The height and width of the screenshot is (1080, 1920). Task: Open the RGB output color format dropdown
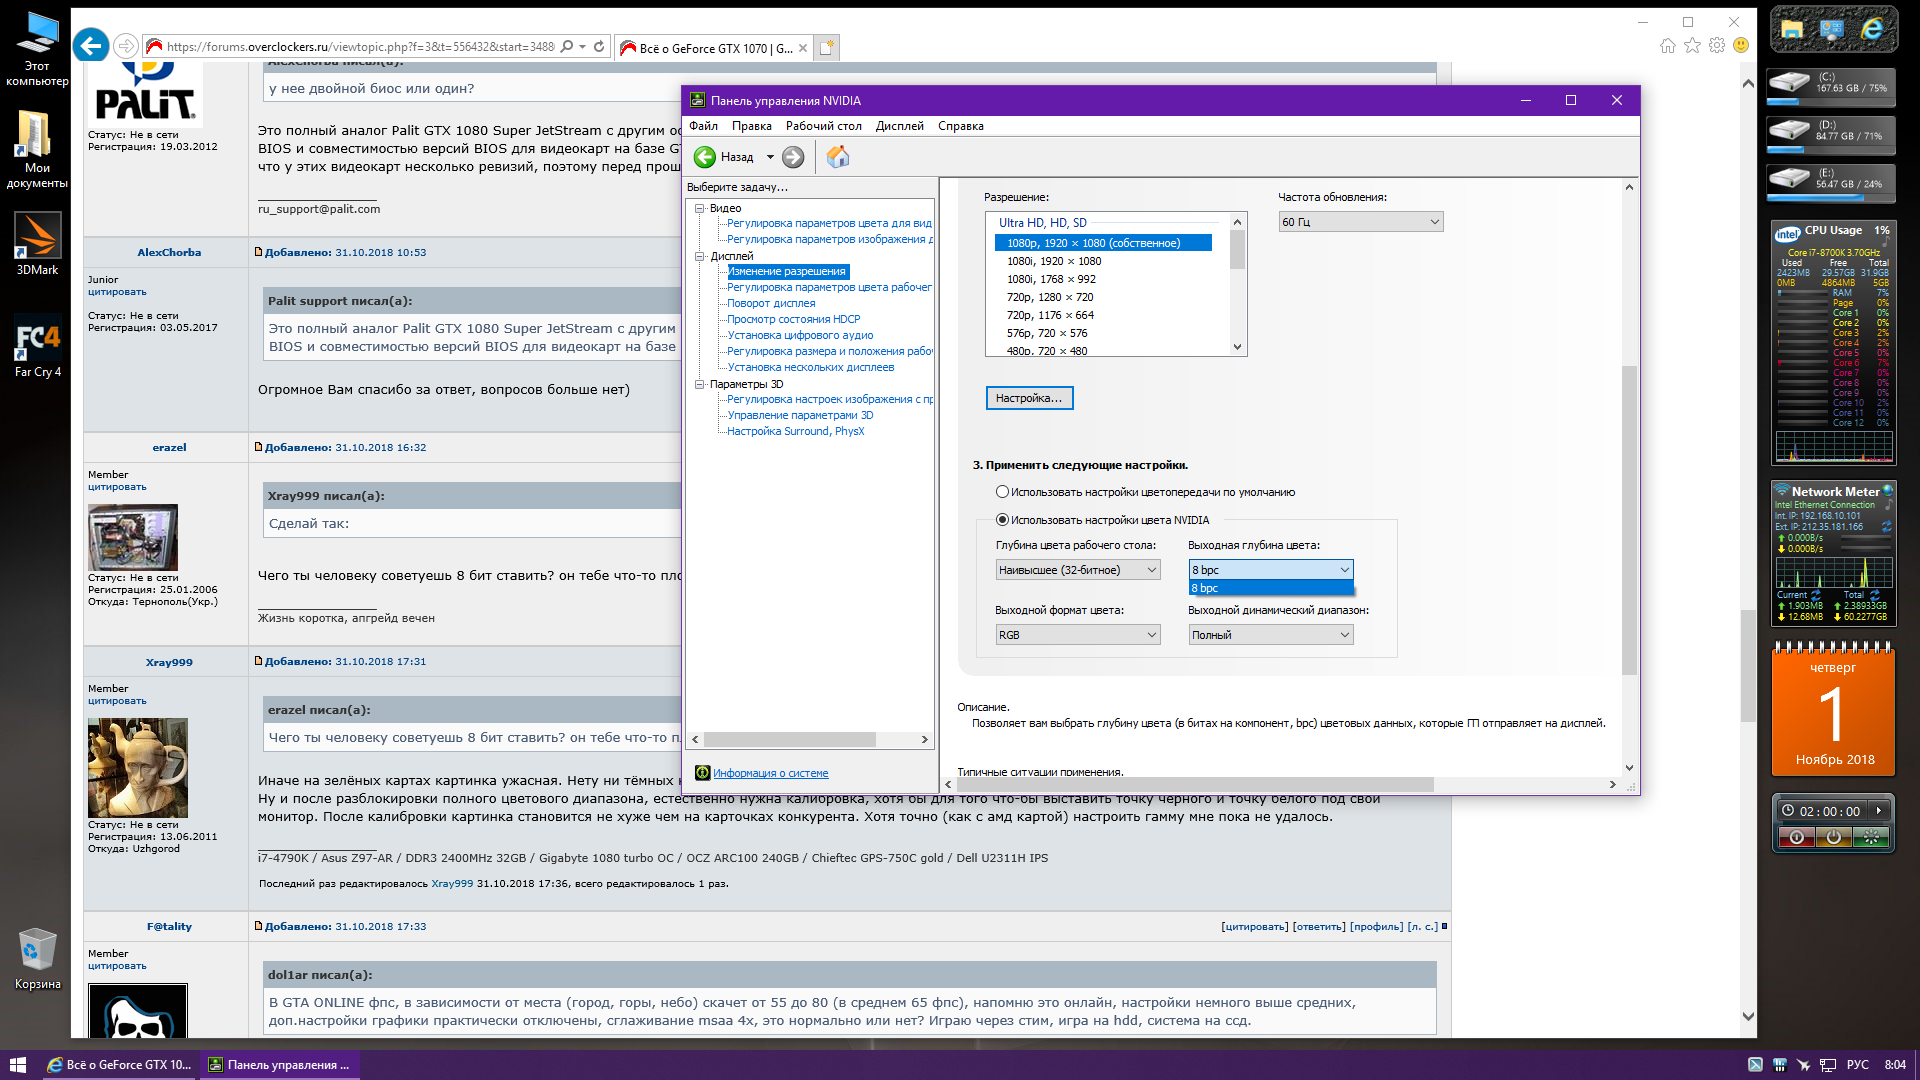click(1077, 635)
